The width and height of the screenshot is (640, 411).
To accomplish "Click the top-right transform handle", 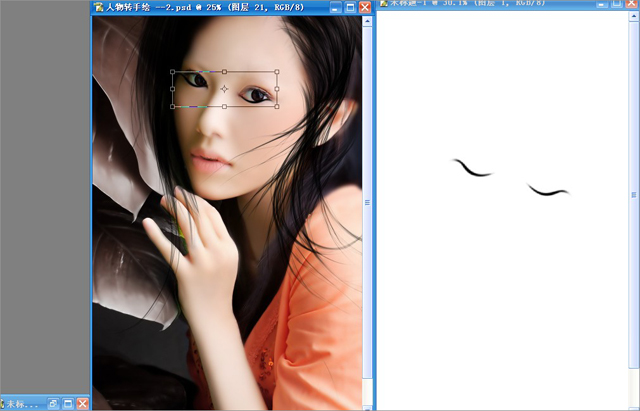I will 277,72.
